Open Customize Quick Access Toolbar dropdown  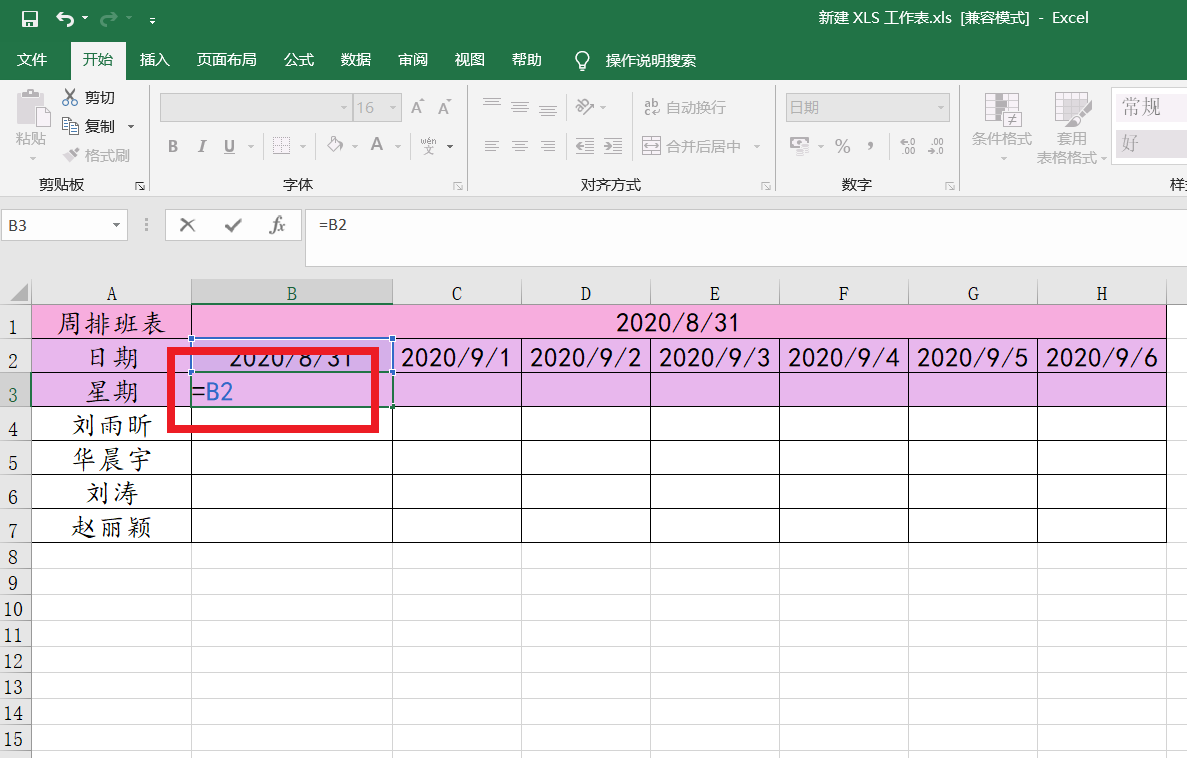(x=152, y=20)
